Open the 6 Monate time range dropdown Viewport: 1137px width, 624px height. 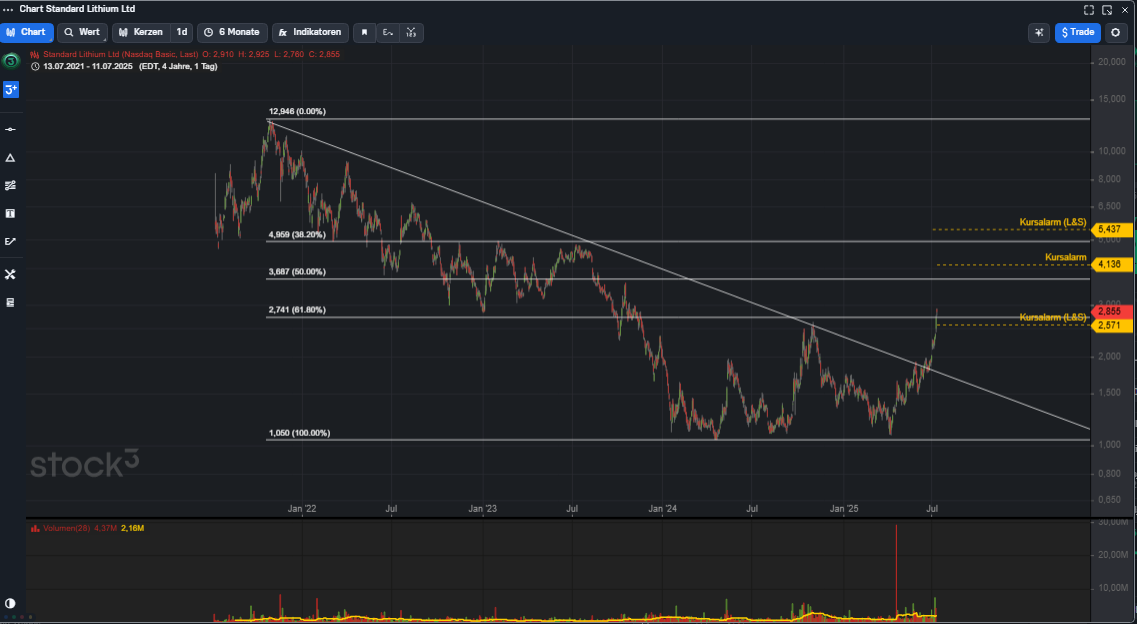click(232, 32)
